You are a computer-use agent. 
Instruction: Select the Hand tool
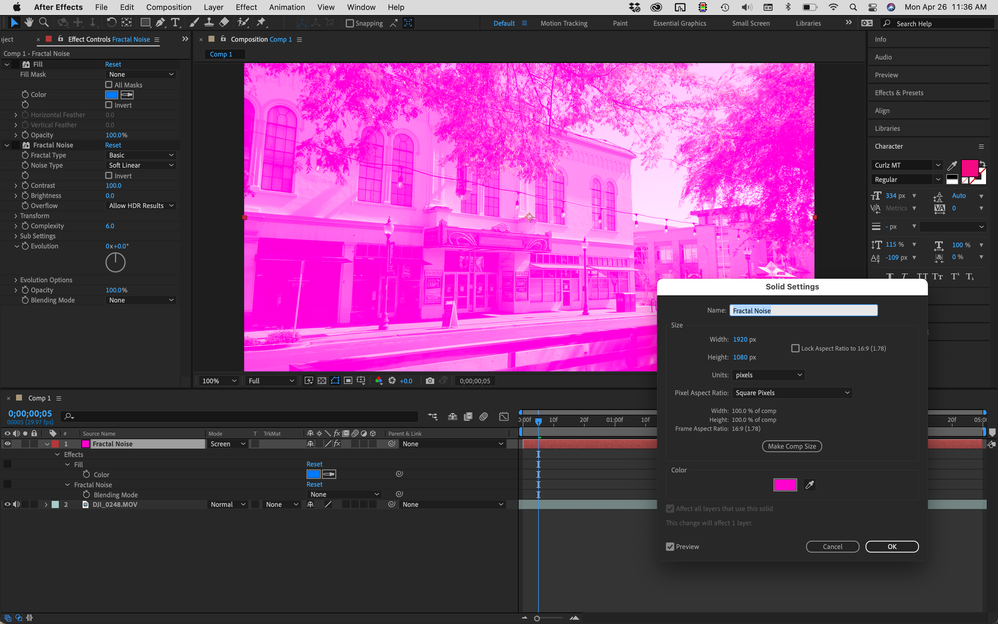(30, 22)
